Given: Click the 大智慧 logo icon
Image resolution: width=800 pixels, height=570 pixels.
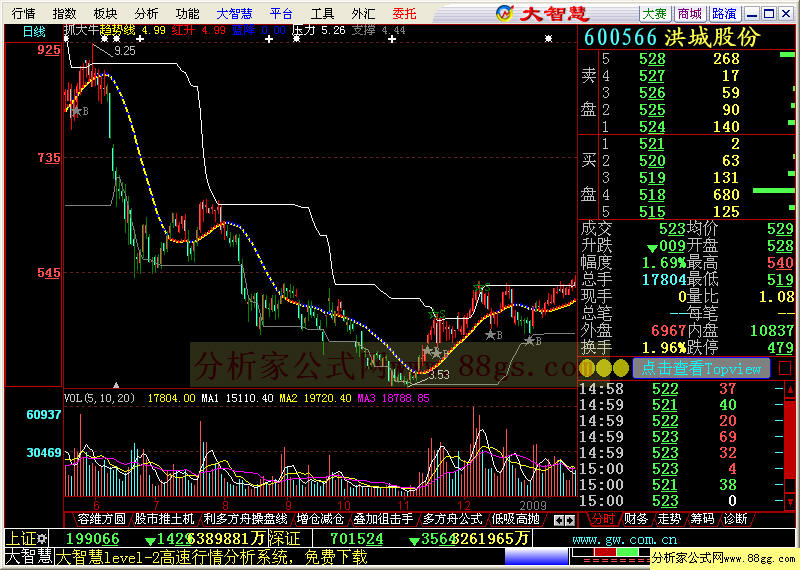Looking at the screenshot, I should click(505, 14).
